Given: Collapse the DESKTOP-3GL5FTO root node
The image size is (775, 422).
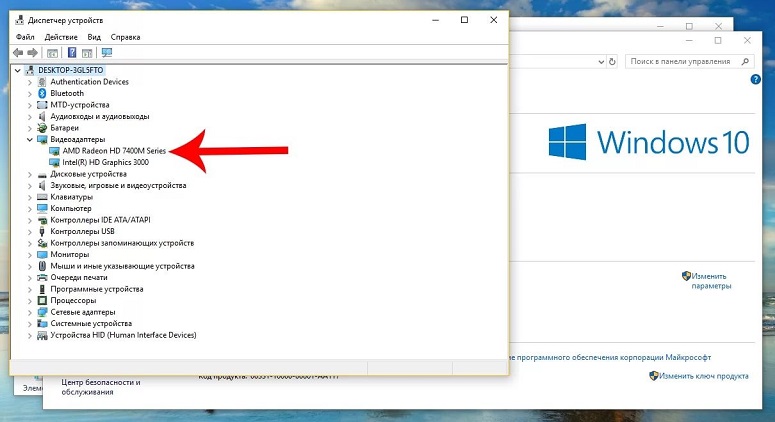Looking at the screenshot, I should [18, 70].
